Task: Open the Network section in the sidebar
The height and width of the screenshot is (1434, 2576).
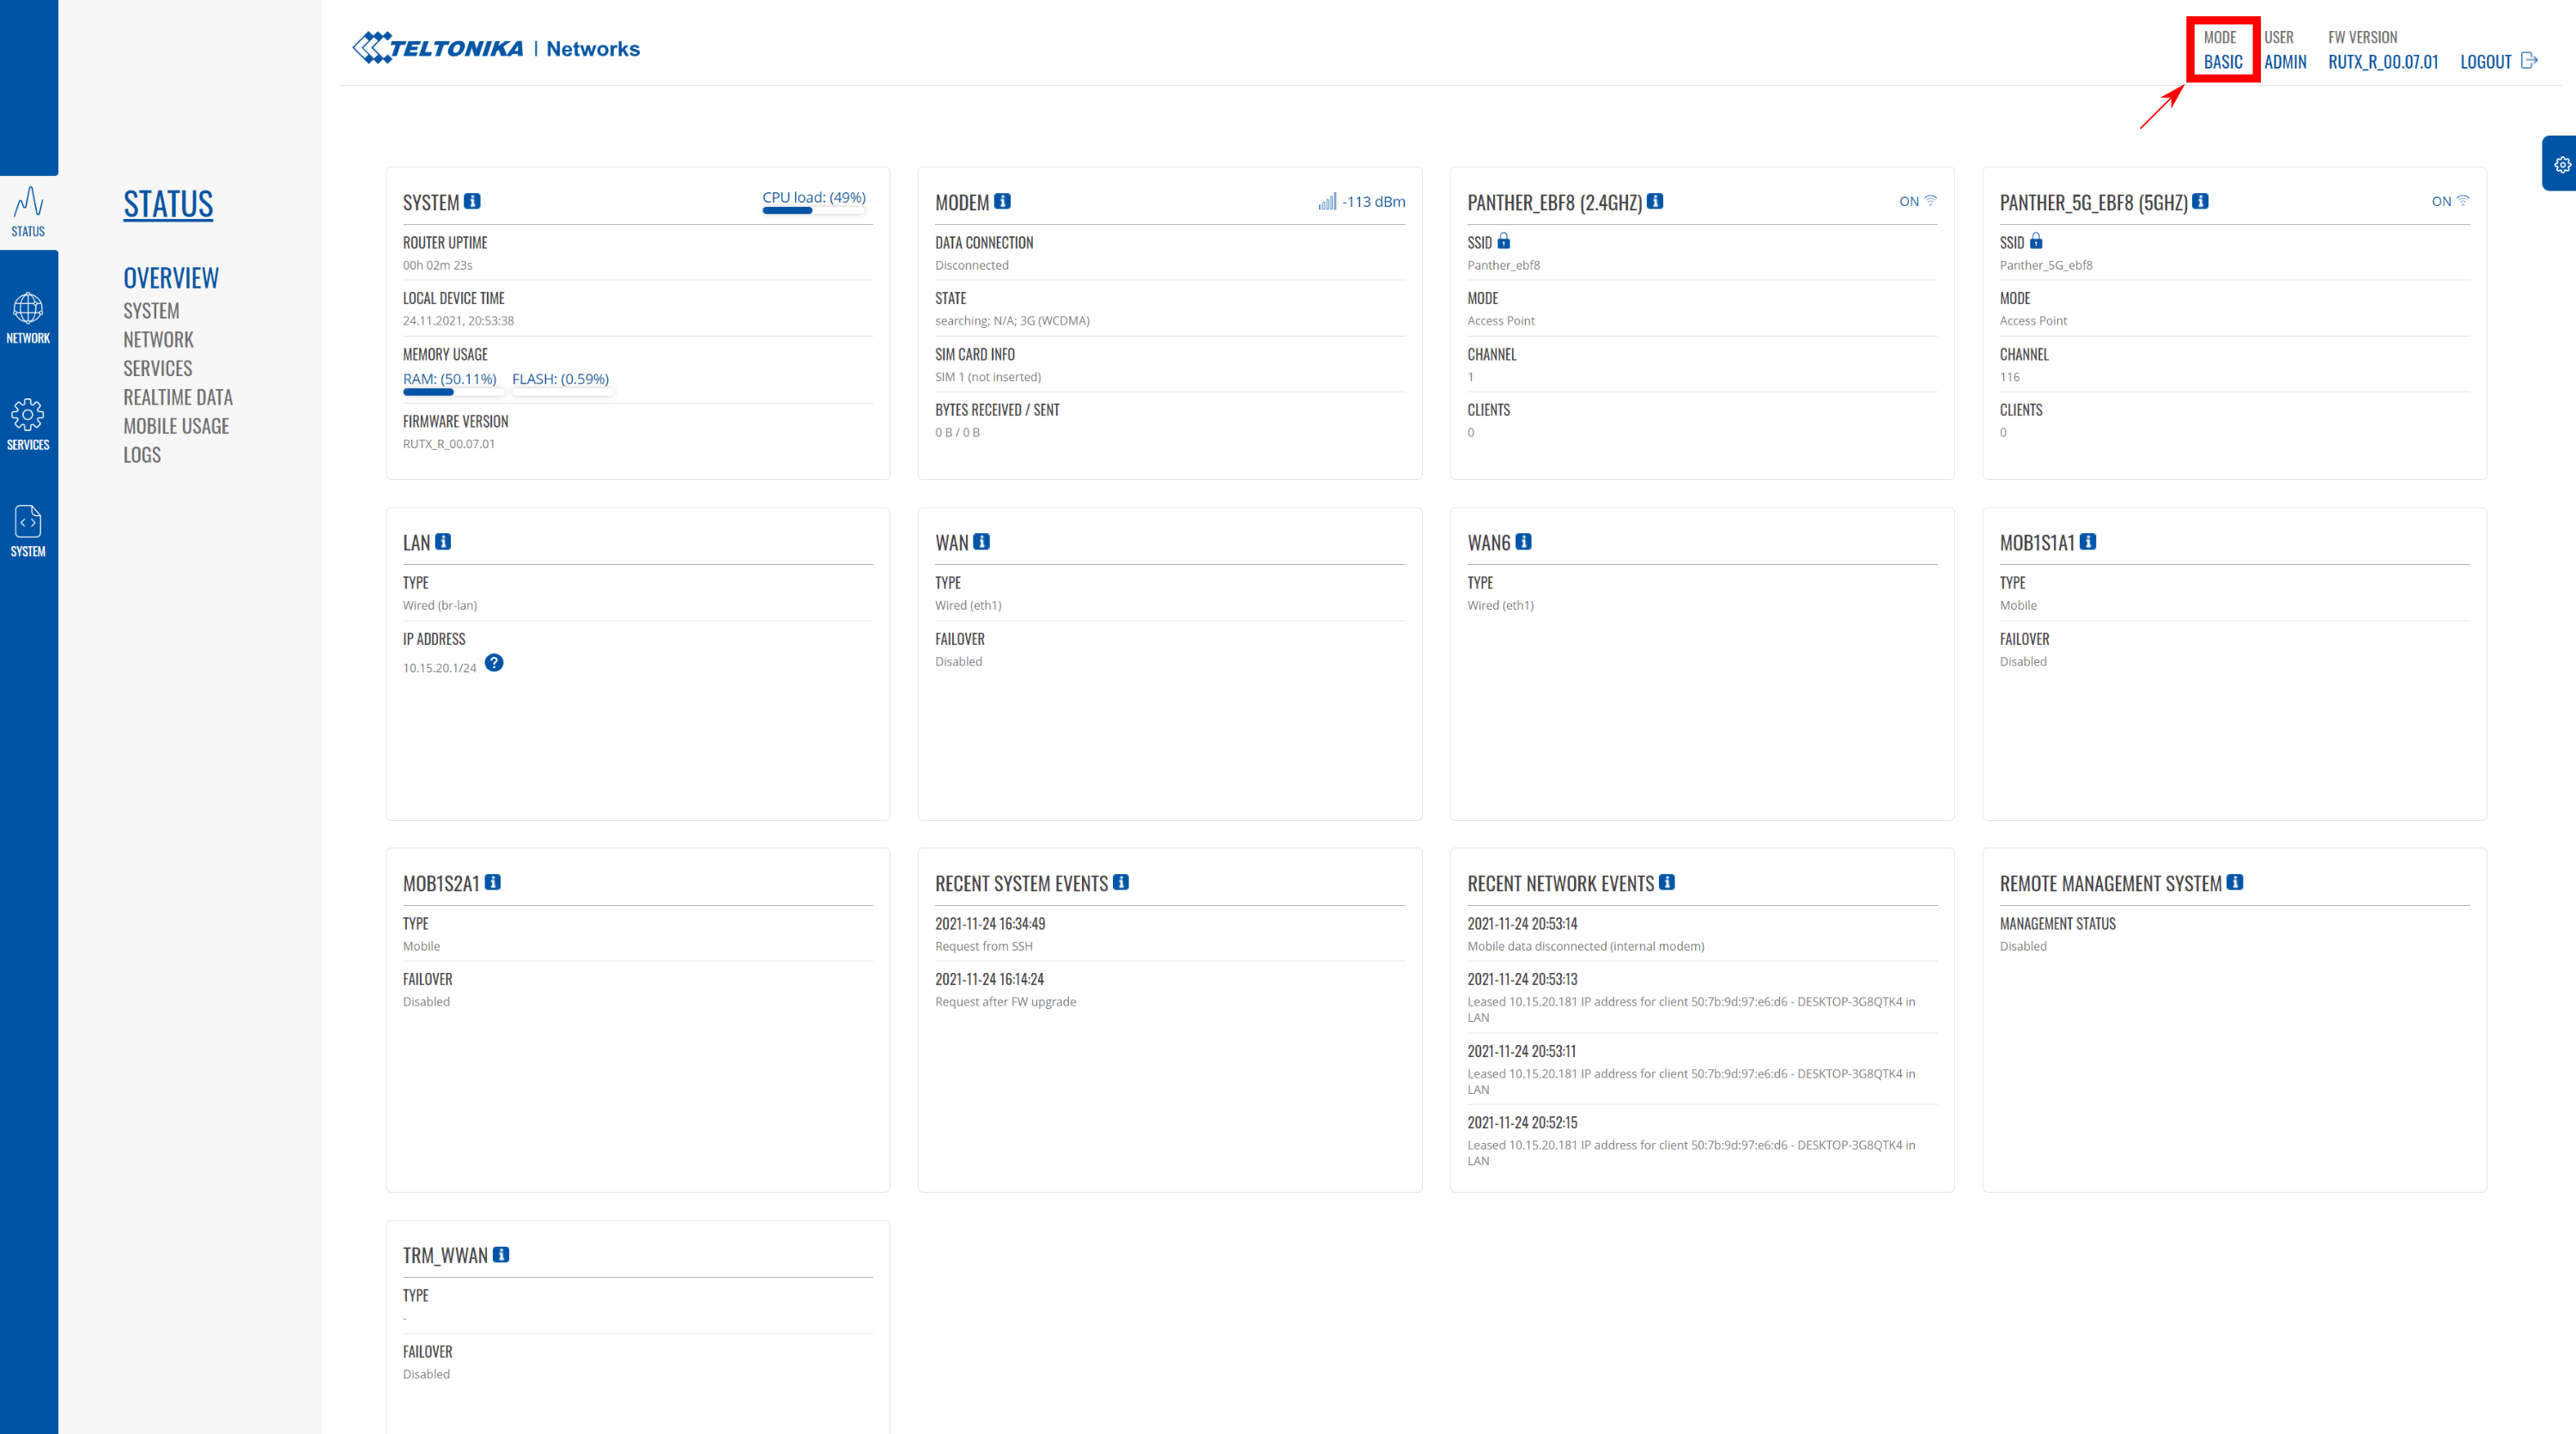Action: point(28,318)
